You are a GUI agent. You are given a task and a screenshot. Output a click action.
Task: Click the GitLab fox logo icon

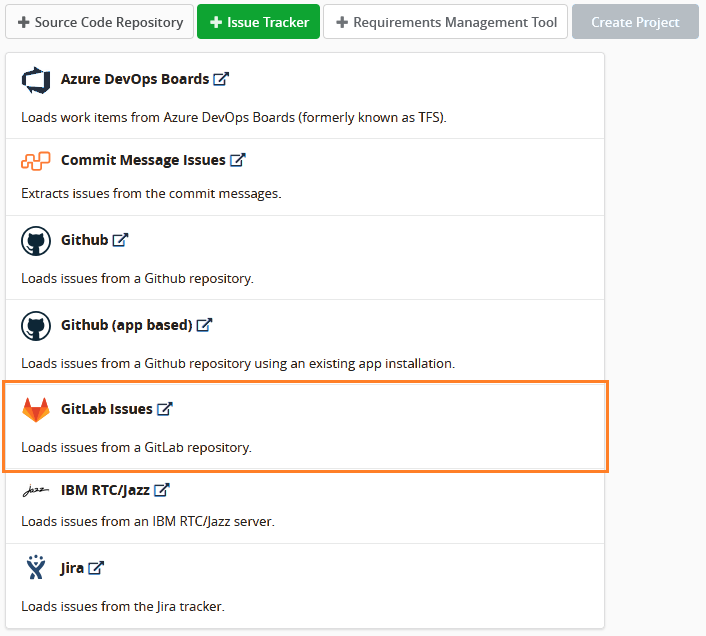coord(36,410)
